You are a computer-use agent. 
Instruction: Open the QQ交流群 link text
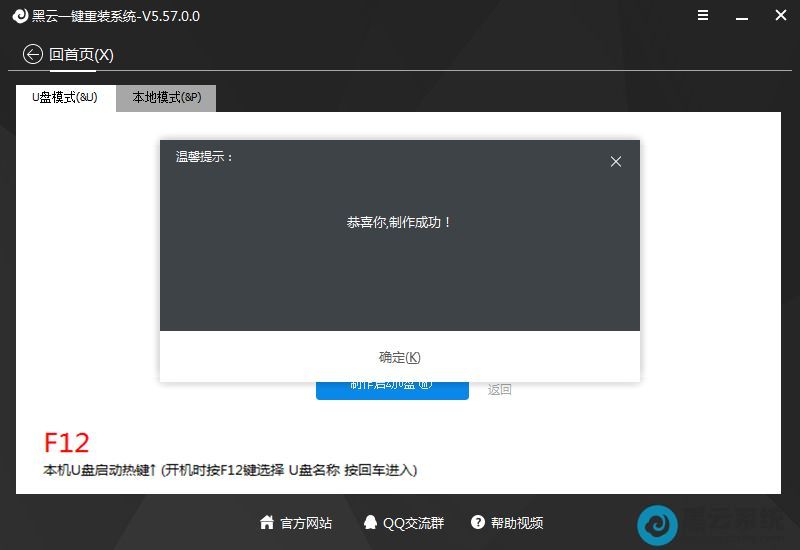(413, 522)
